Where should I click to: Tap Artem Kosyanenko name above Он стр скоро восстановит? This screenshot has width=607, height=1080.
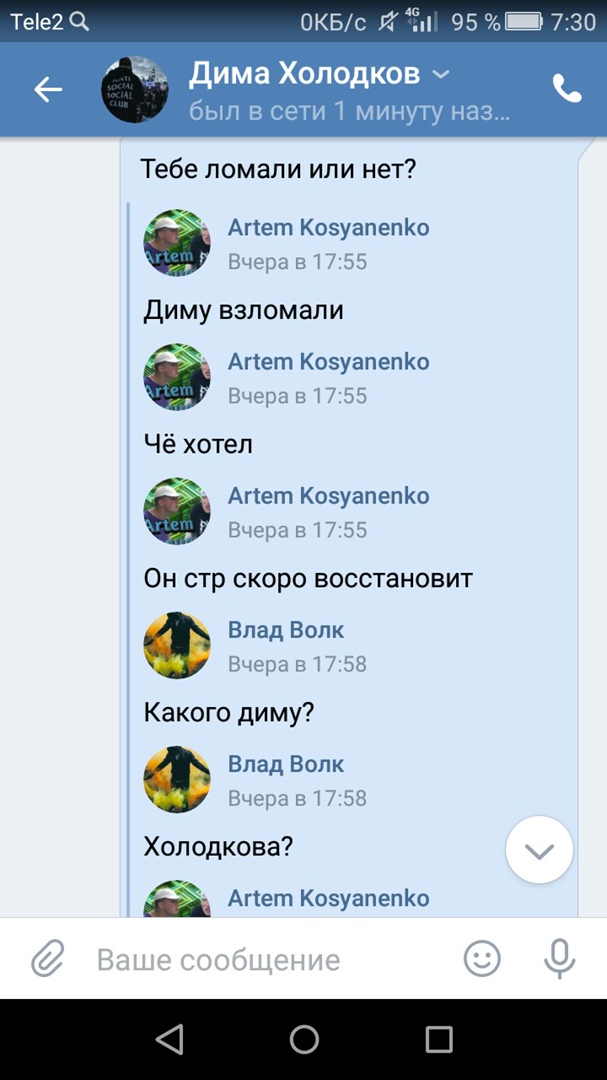click(x=329, y=495)
